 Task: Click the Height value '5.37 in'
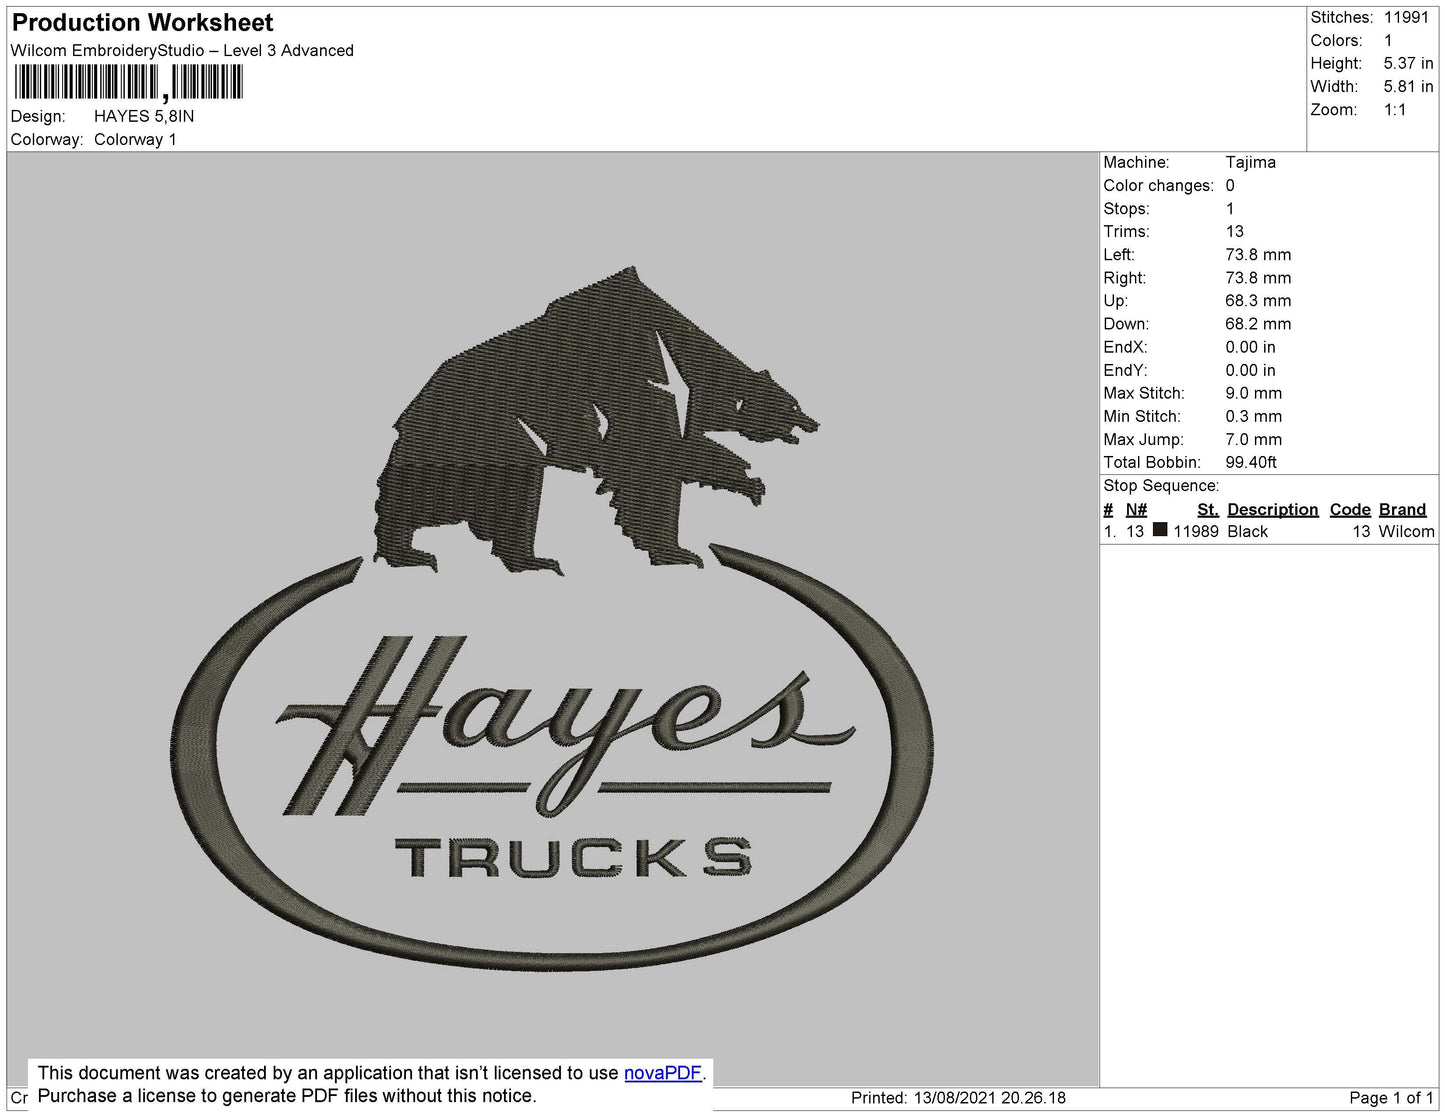pyautogui.click(x=1409, y=63)
